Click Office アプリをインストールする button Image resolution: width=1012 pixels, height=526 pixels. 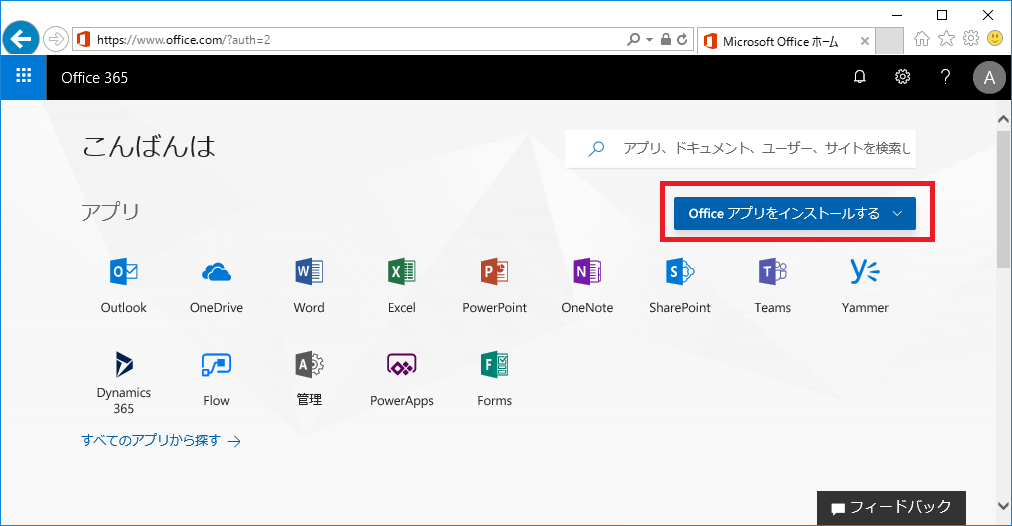(x=794, y=214)
